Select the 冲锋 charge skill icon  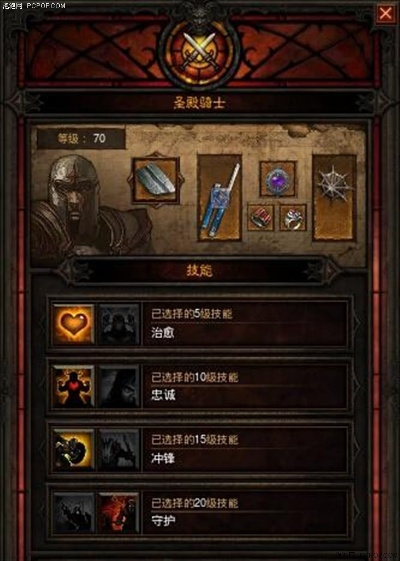[x=73, y=449]
